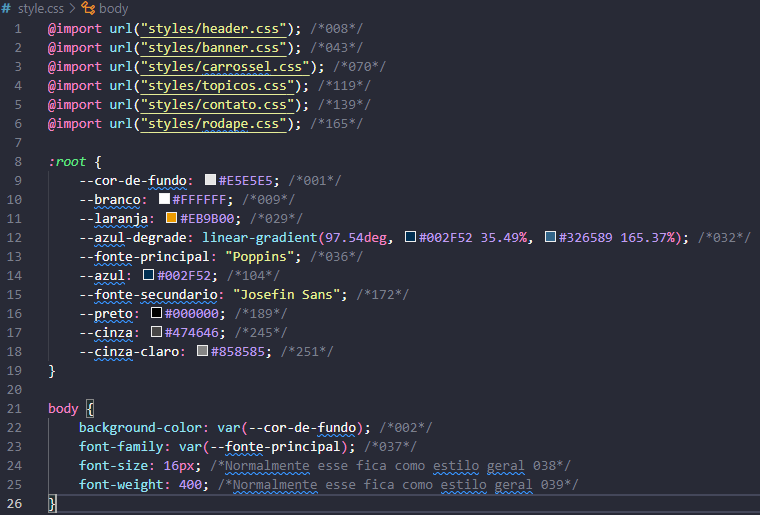Open the orange #EB9B00 color swatch
Image resolution: width=760 pixels, height=515 pixels.
pyautogui.click(x=171, y=218)
